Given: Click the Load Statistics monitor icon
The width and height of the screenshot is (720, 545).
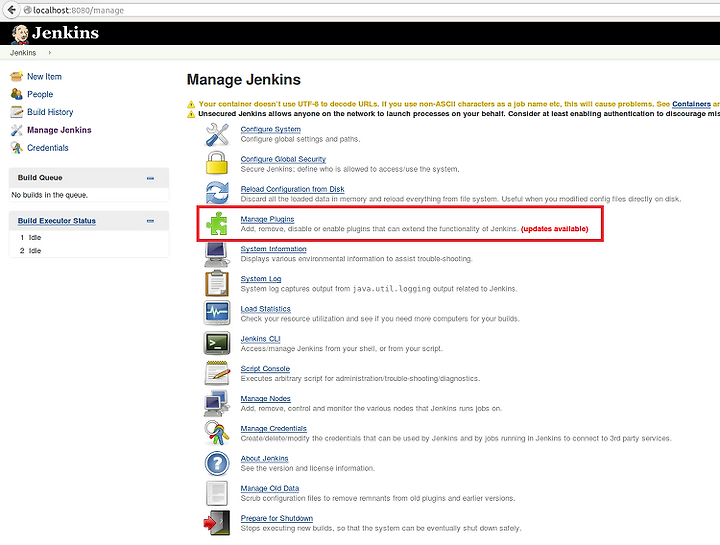Looking at the screenshot, I should click(217, 313).
